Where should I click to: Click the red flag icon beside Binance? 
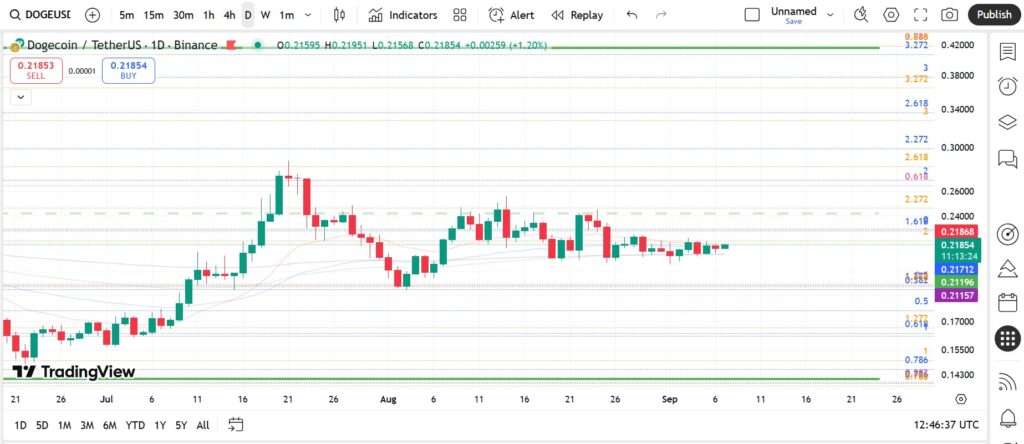pyautogui.click(x=231, y=45)
